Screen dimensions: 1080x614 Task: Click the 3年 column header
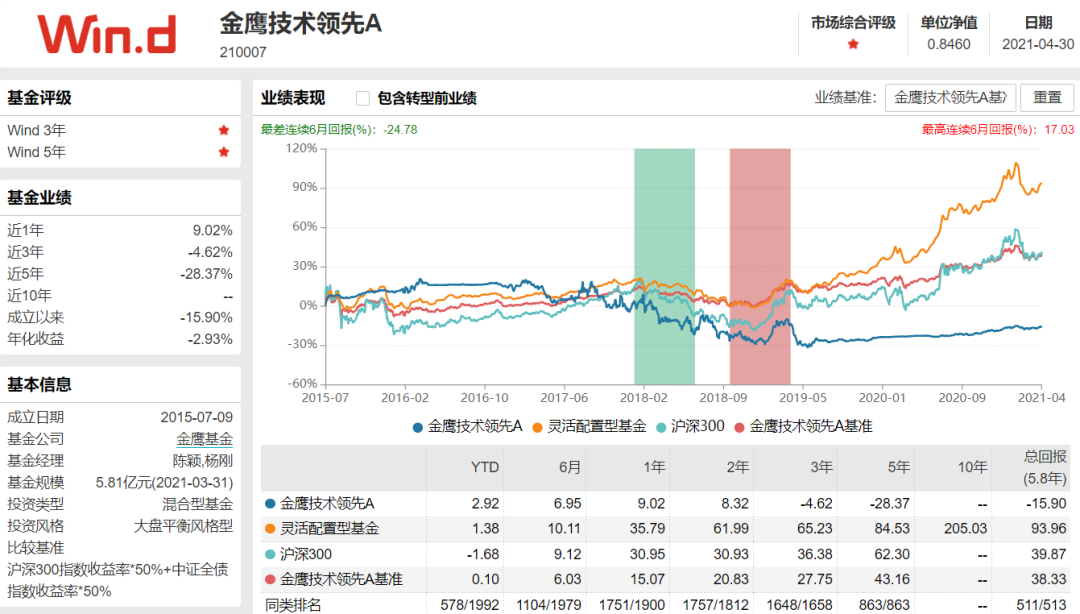pyautogui.click(x=821, y=467)
